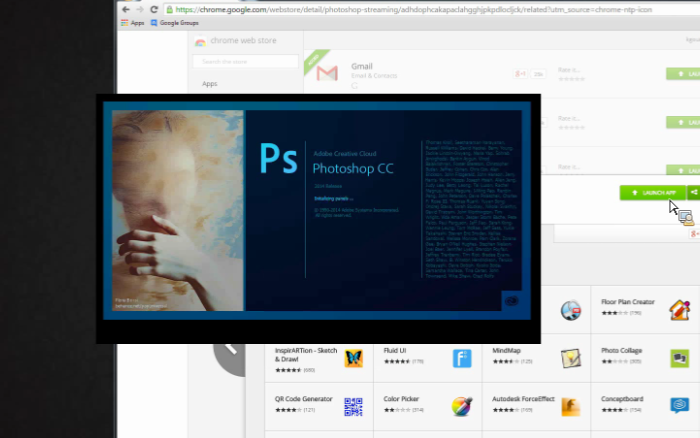Click the share icon beside Launch App

click(x=693, y=192)
